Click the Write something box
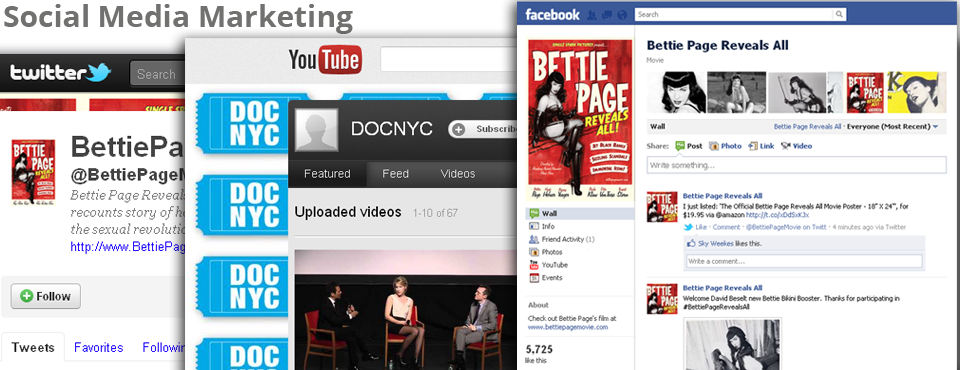The width and height of the screenshot is (960, 370). coord(797,165)
